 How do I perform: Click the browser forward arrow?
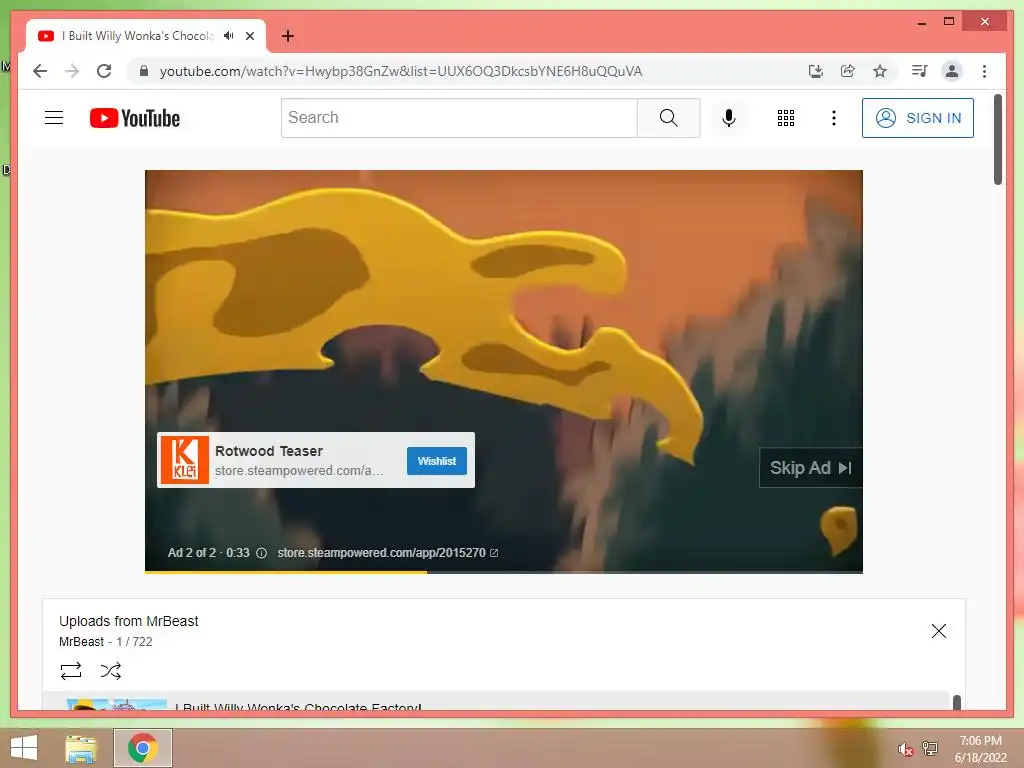72,71
